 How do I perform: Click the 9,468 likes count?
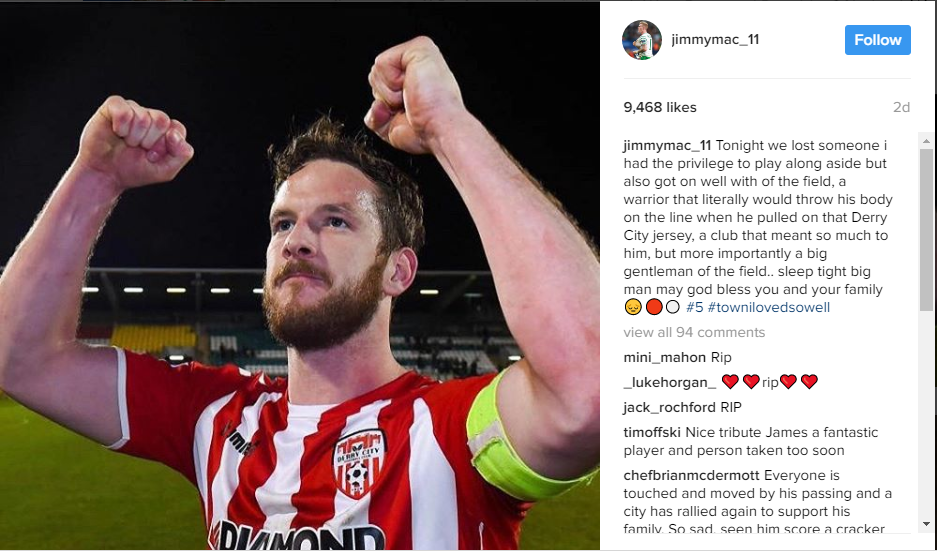[660, 108]
